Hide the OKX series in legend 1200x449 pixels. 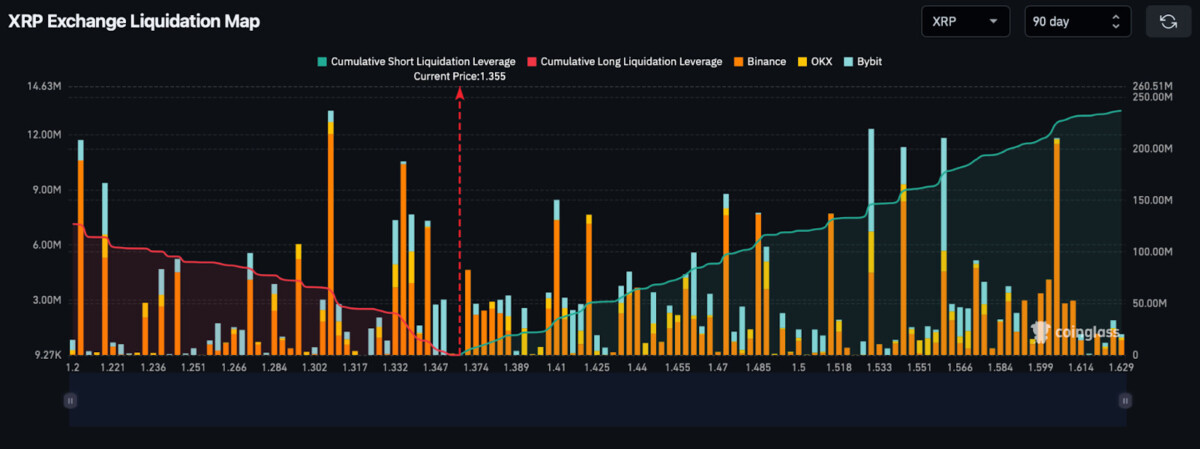[814, 62]
